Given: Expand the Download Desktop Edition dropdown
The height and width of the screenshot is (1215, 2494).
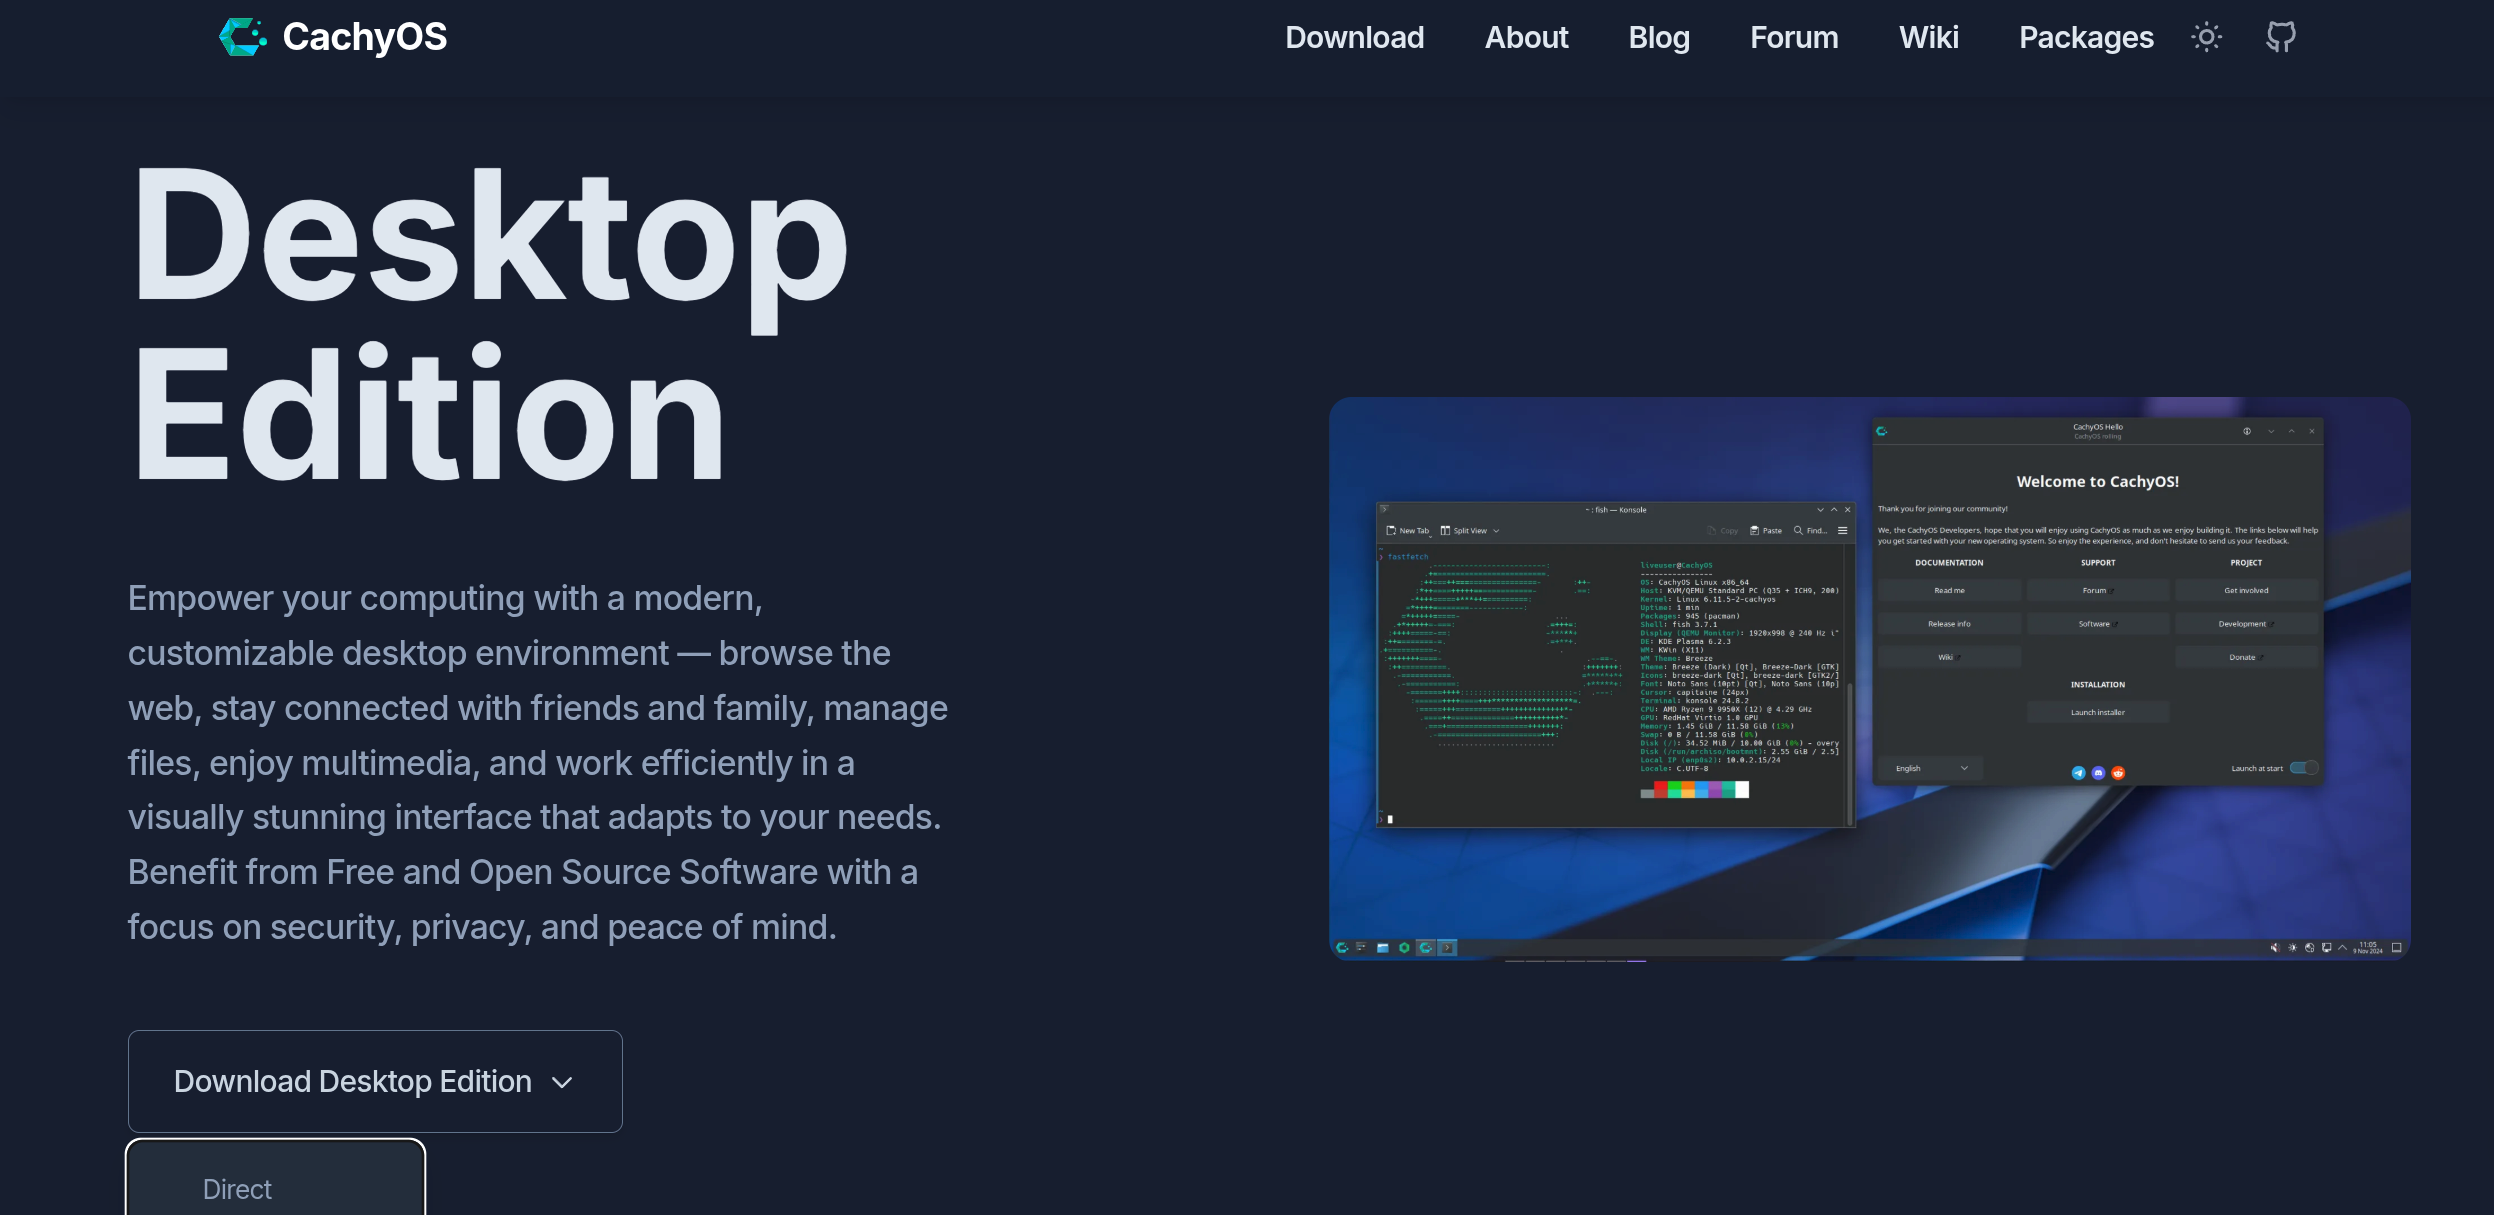Looking at the screenshot, I should tap(375, 1081).
